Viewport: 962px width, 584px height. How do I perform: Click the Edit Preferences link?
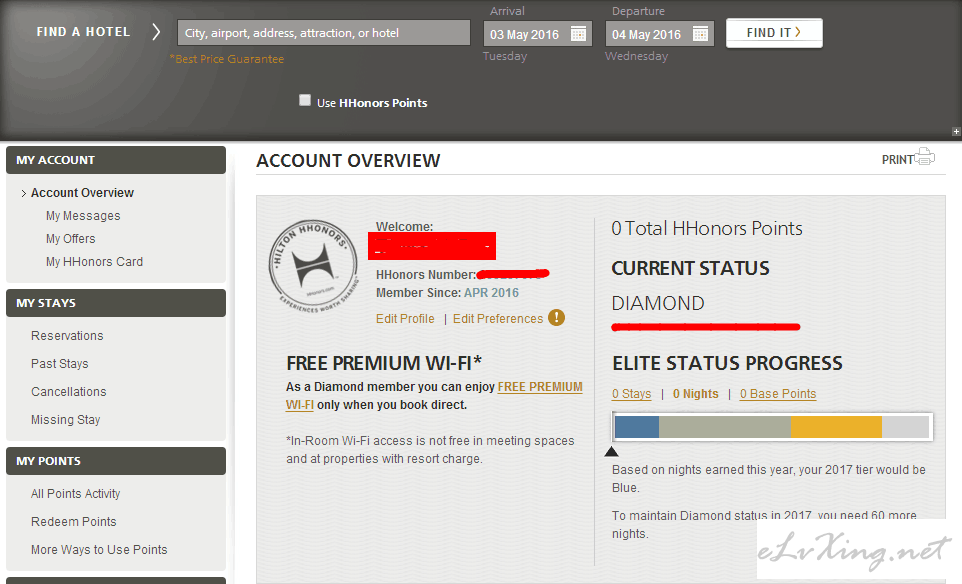pos(498,319)
